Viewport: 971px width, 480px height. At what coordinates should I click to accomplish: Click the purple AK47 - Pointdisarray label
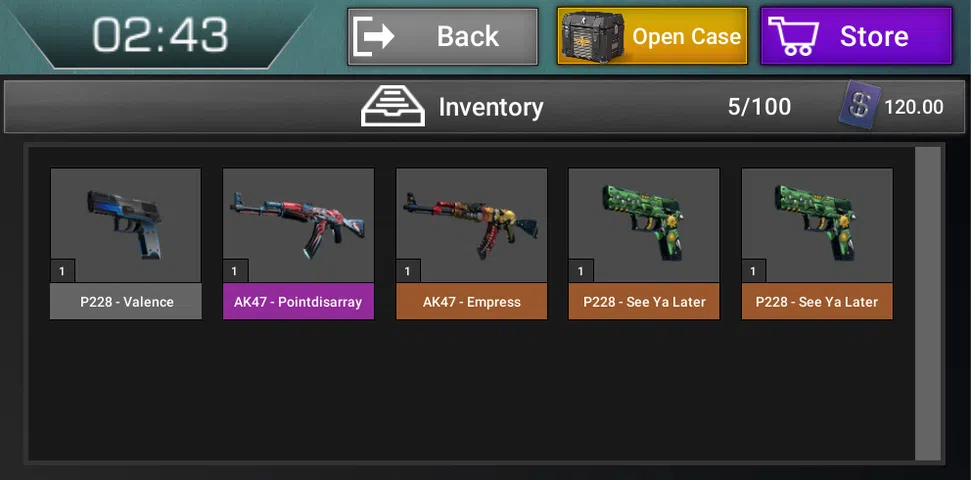(x=298, y=302)
